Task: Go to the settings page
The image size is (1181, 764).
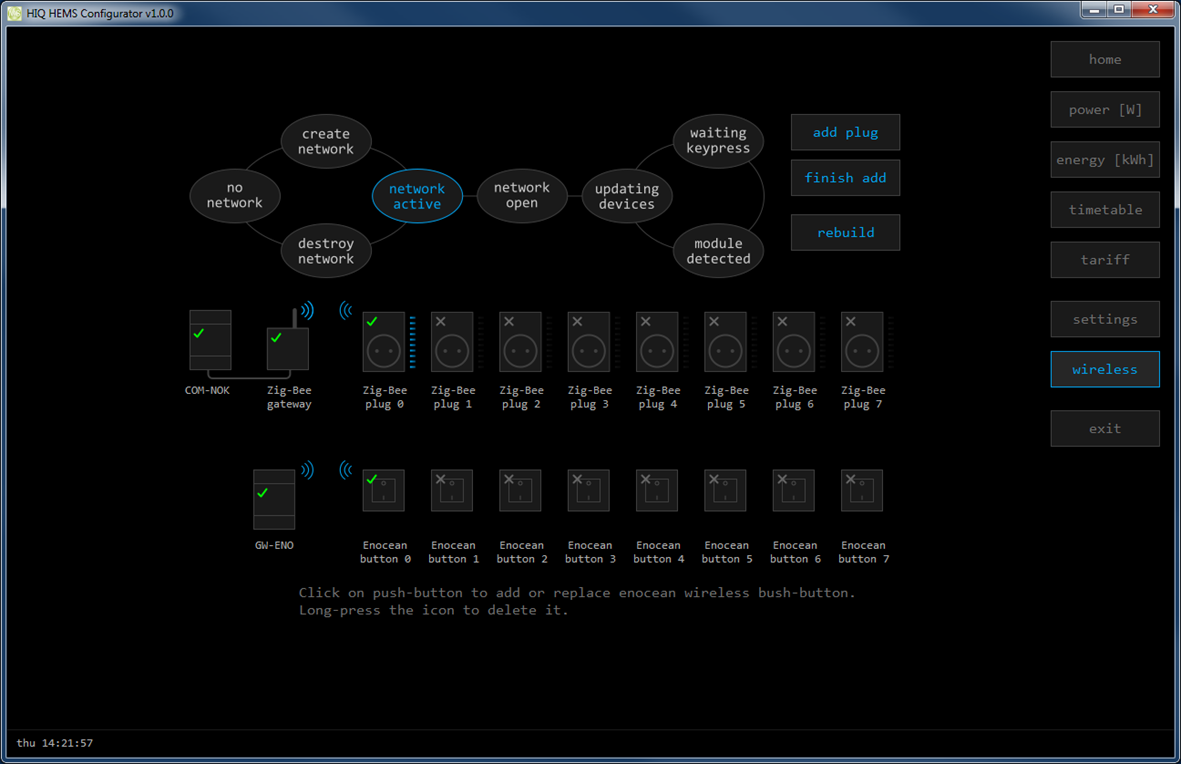Action: click(x=1104, y=320)
